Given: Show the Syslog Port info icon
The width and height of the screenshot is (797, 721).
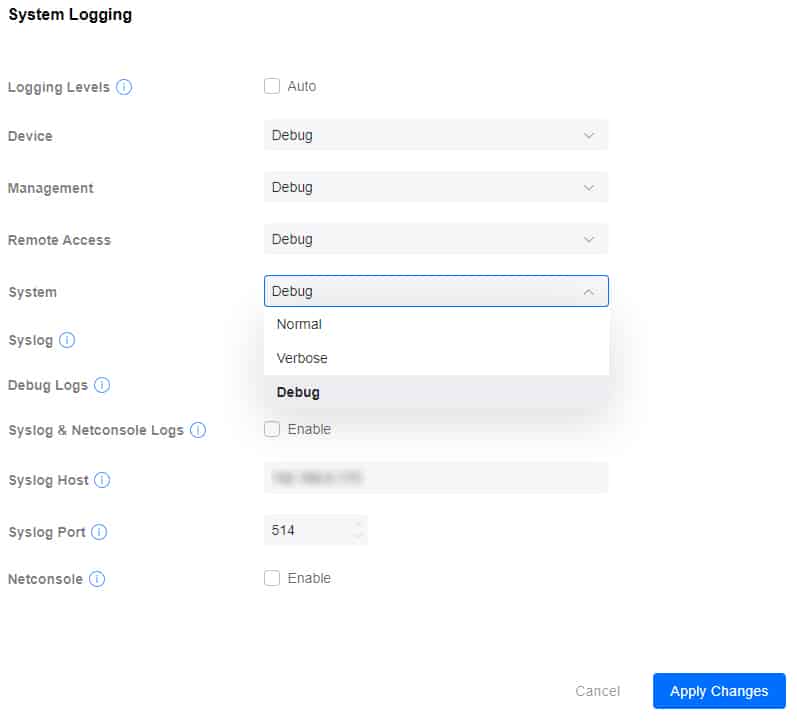Looking at the screenshot, I should tap(99, 532).
